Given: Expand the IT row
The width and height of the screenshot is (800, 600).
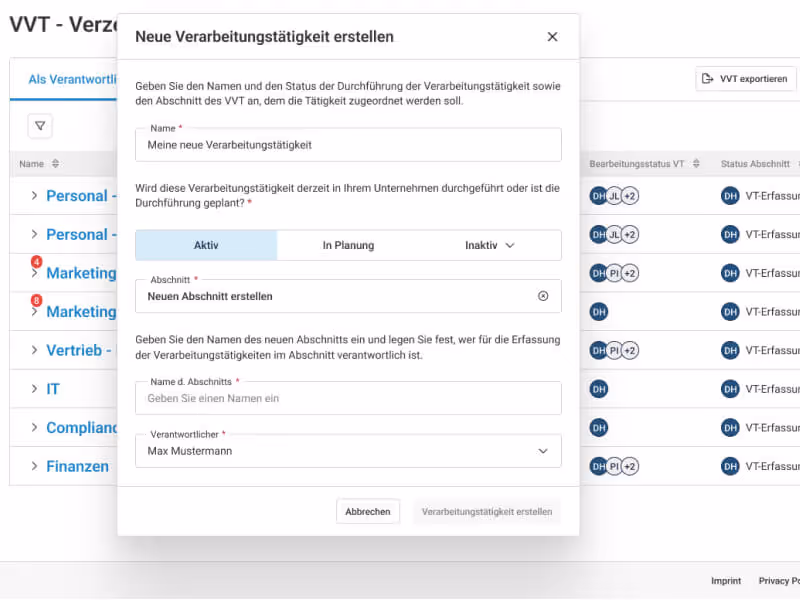Looking at the screenshot, I should coord(34,389).
